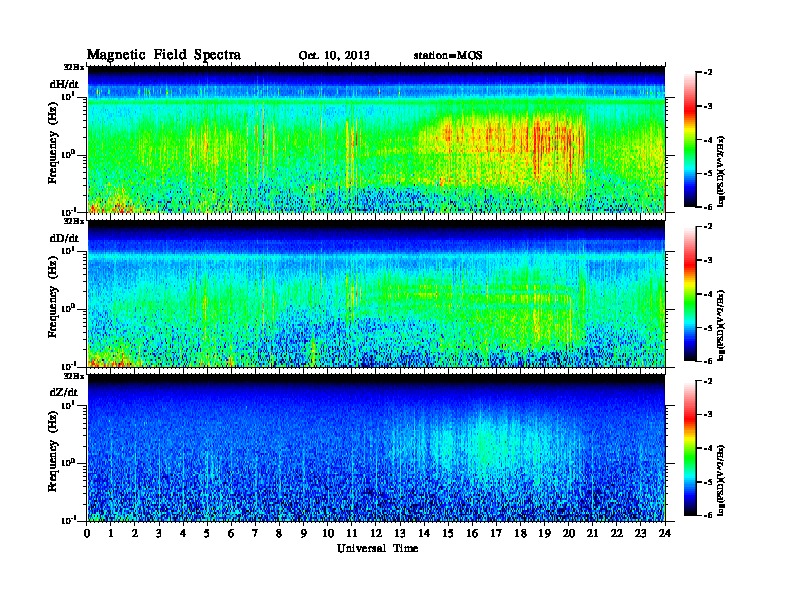792x612 pixels.
Task: Click the '15' tick label on the time axis
Action: [x=448, y=534]
